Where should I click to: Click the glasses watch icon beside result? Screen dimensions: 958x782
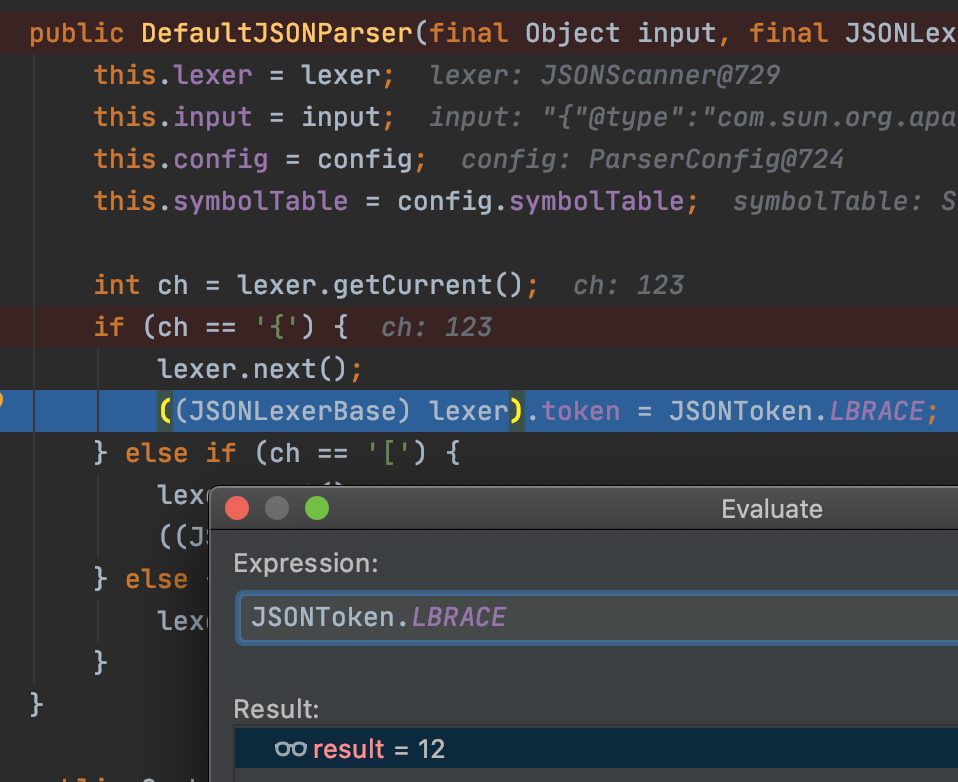tap(290, 749)
